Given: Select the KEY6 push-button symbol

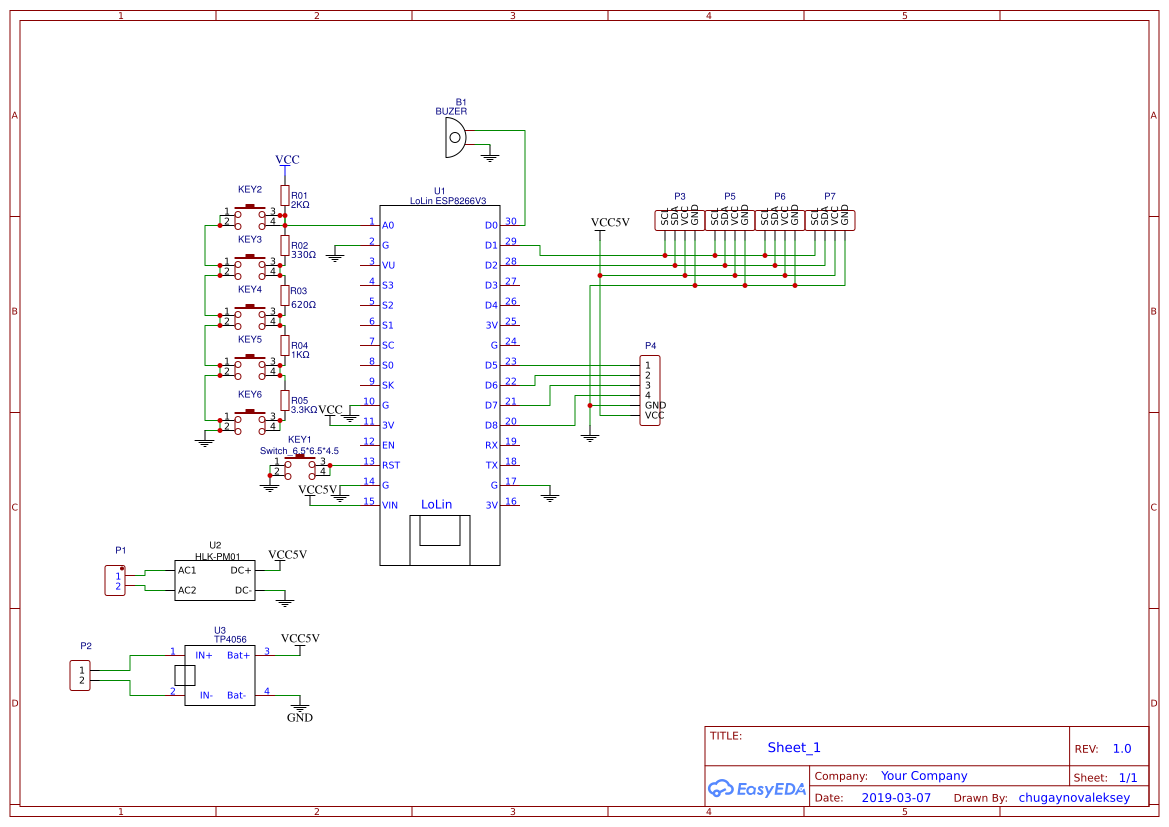Looking at the screenshot, I should 250,422.
